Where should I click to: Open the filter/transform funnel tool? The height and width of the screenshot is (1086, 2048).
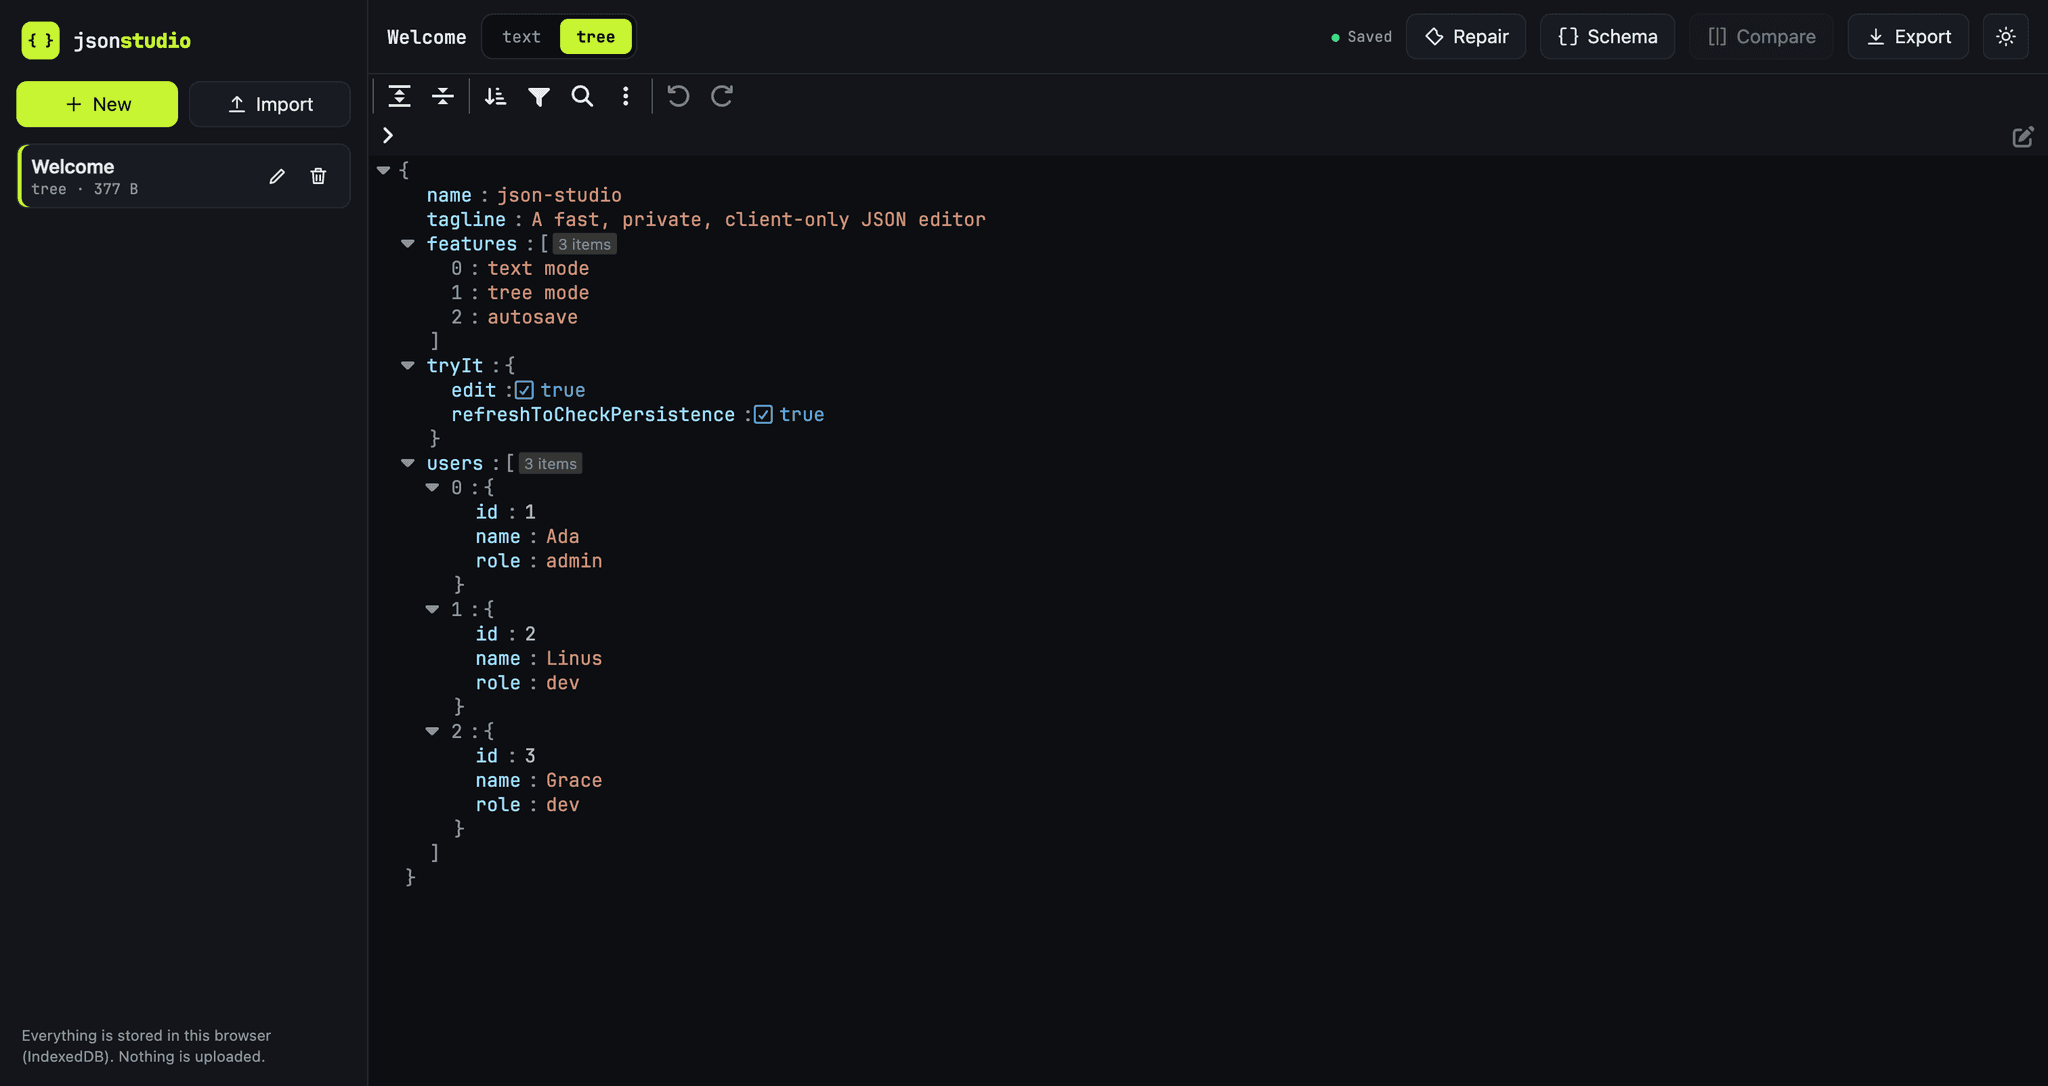coord(539,96)
